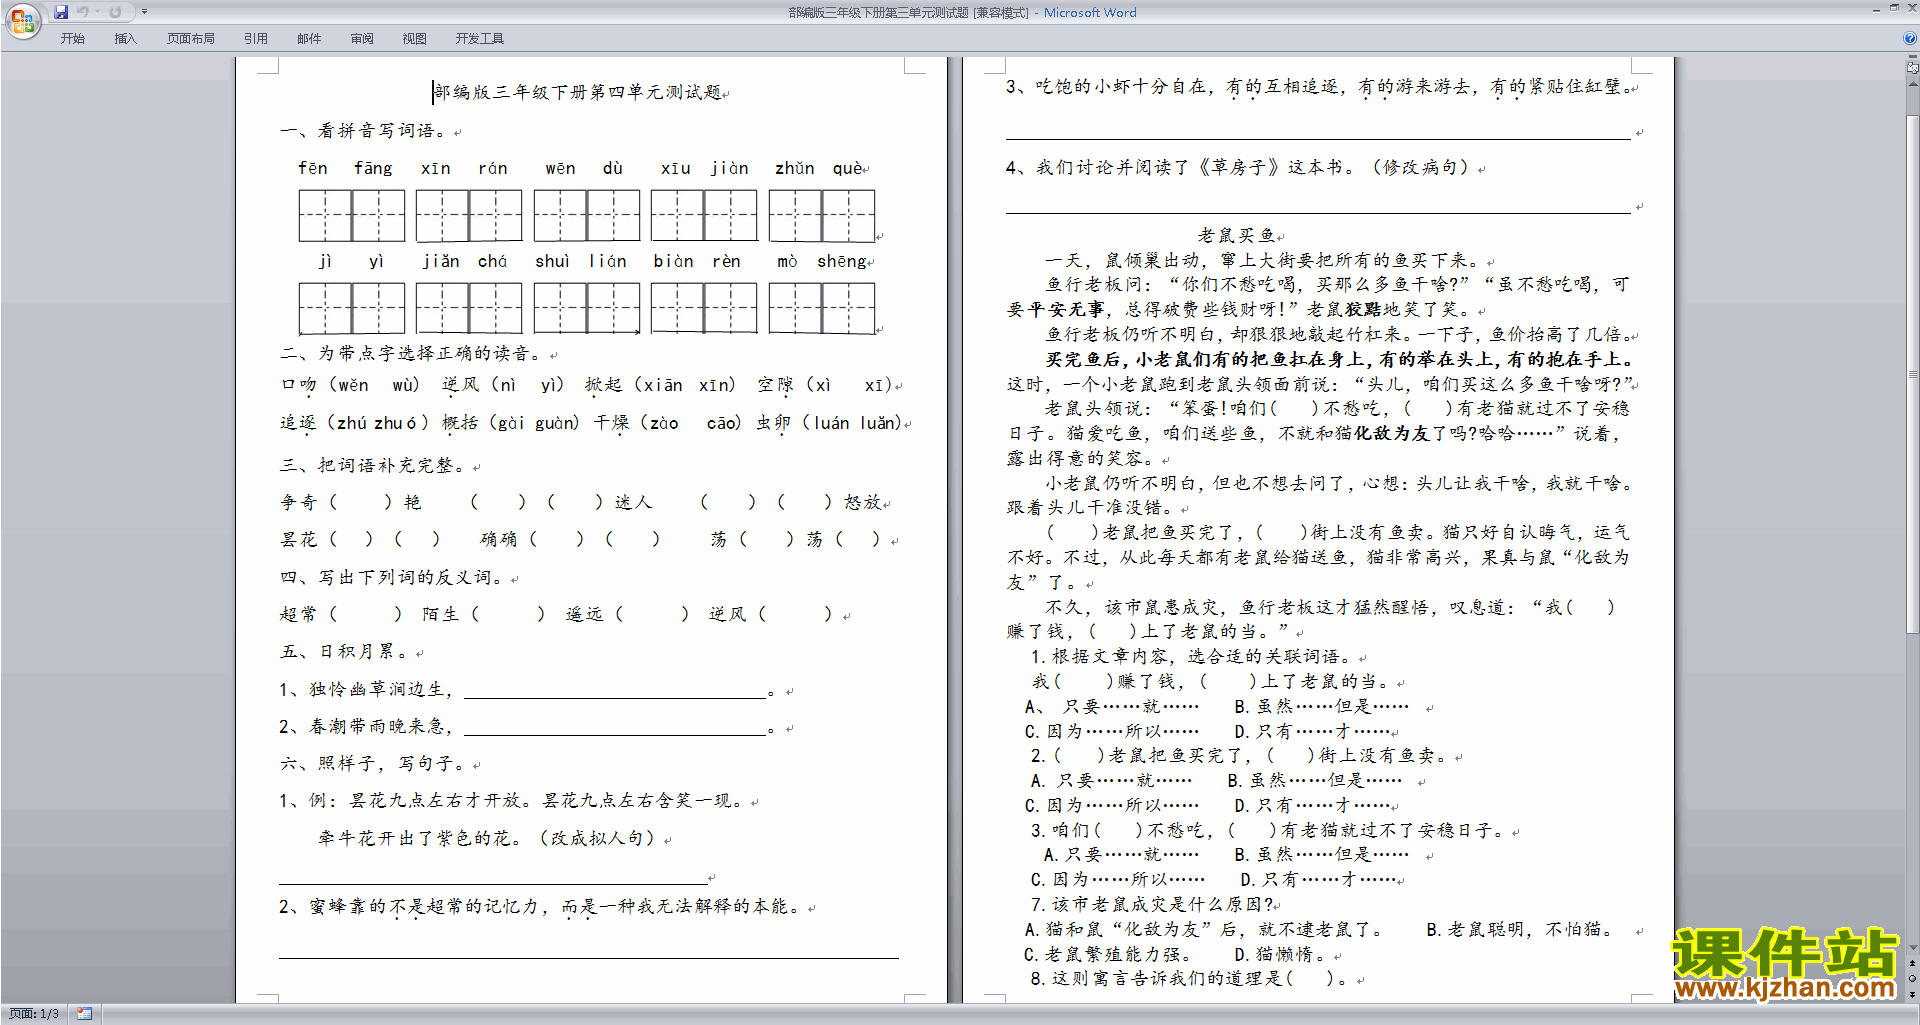Click option B.老鼠聪明，不怕猫
The image size is (1920, 1025).
[x=1519, y=930]
